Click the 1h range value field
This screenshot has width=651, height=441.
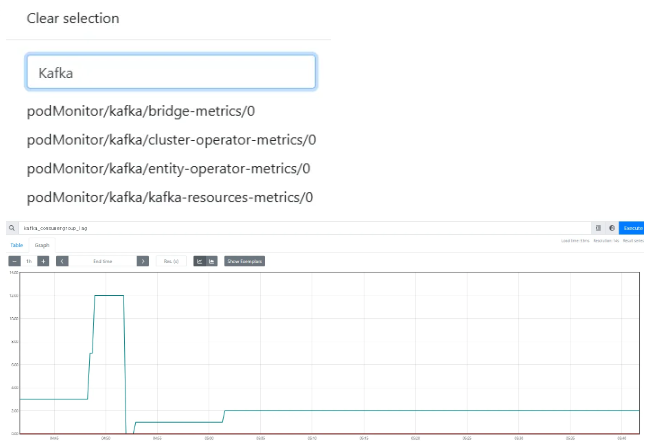pyautogui.click(x=29, y=261)
